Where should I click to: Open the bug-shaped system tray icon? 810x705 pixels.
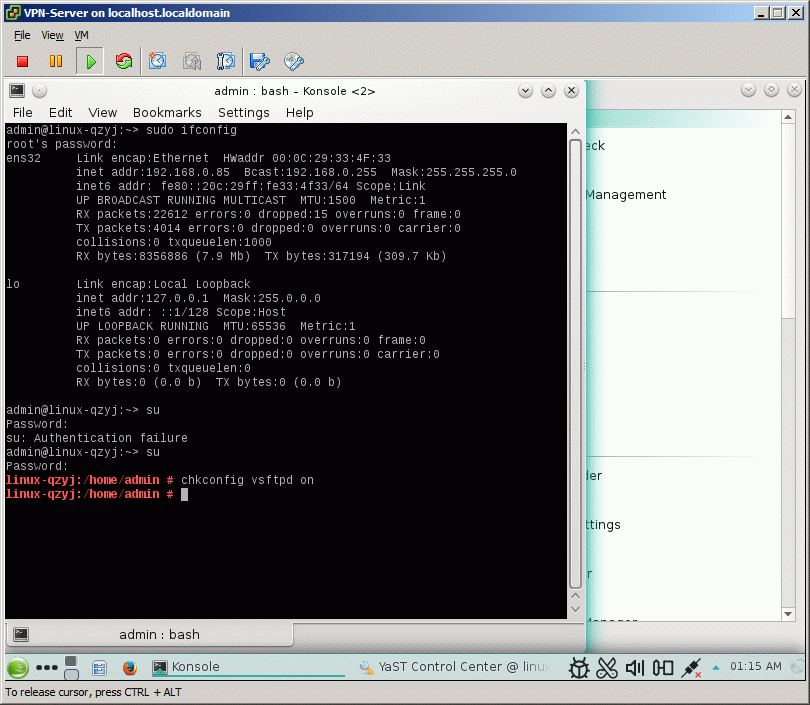point(579,668)
